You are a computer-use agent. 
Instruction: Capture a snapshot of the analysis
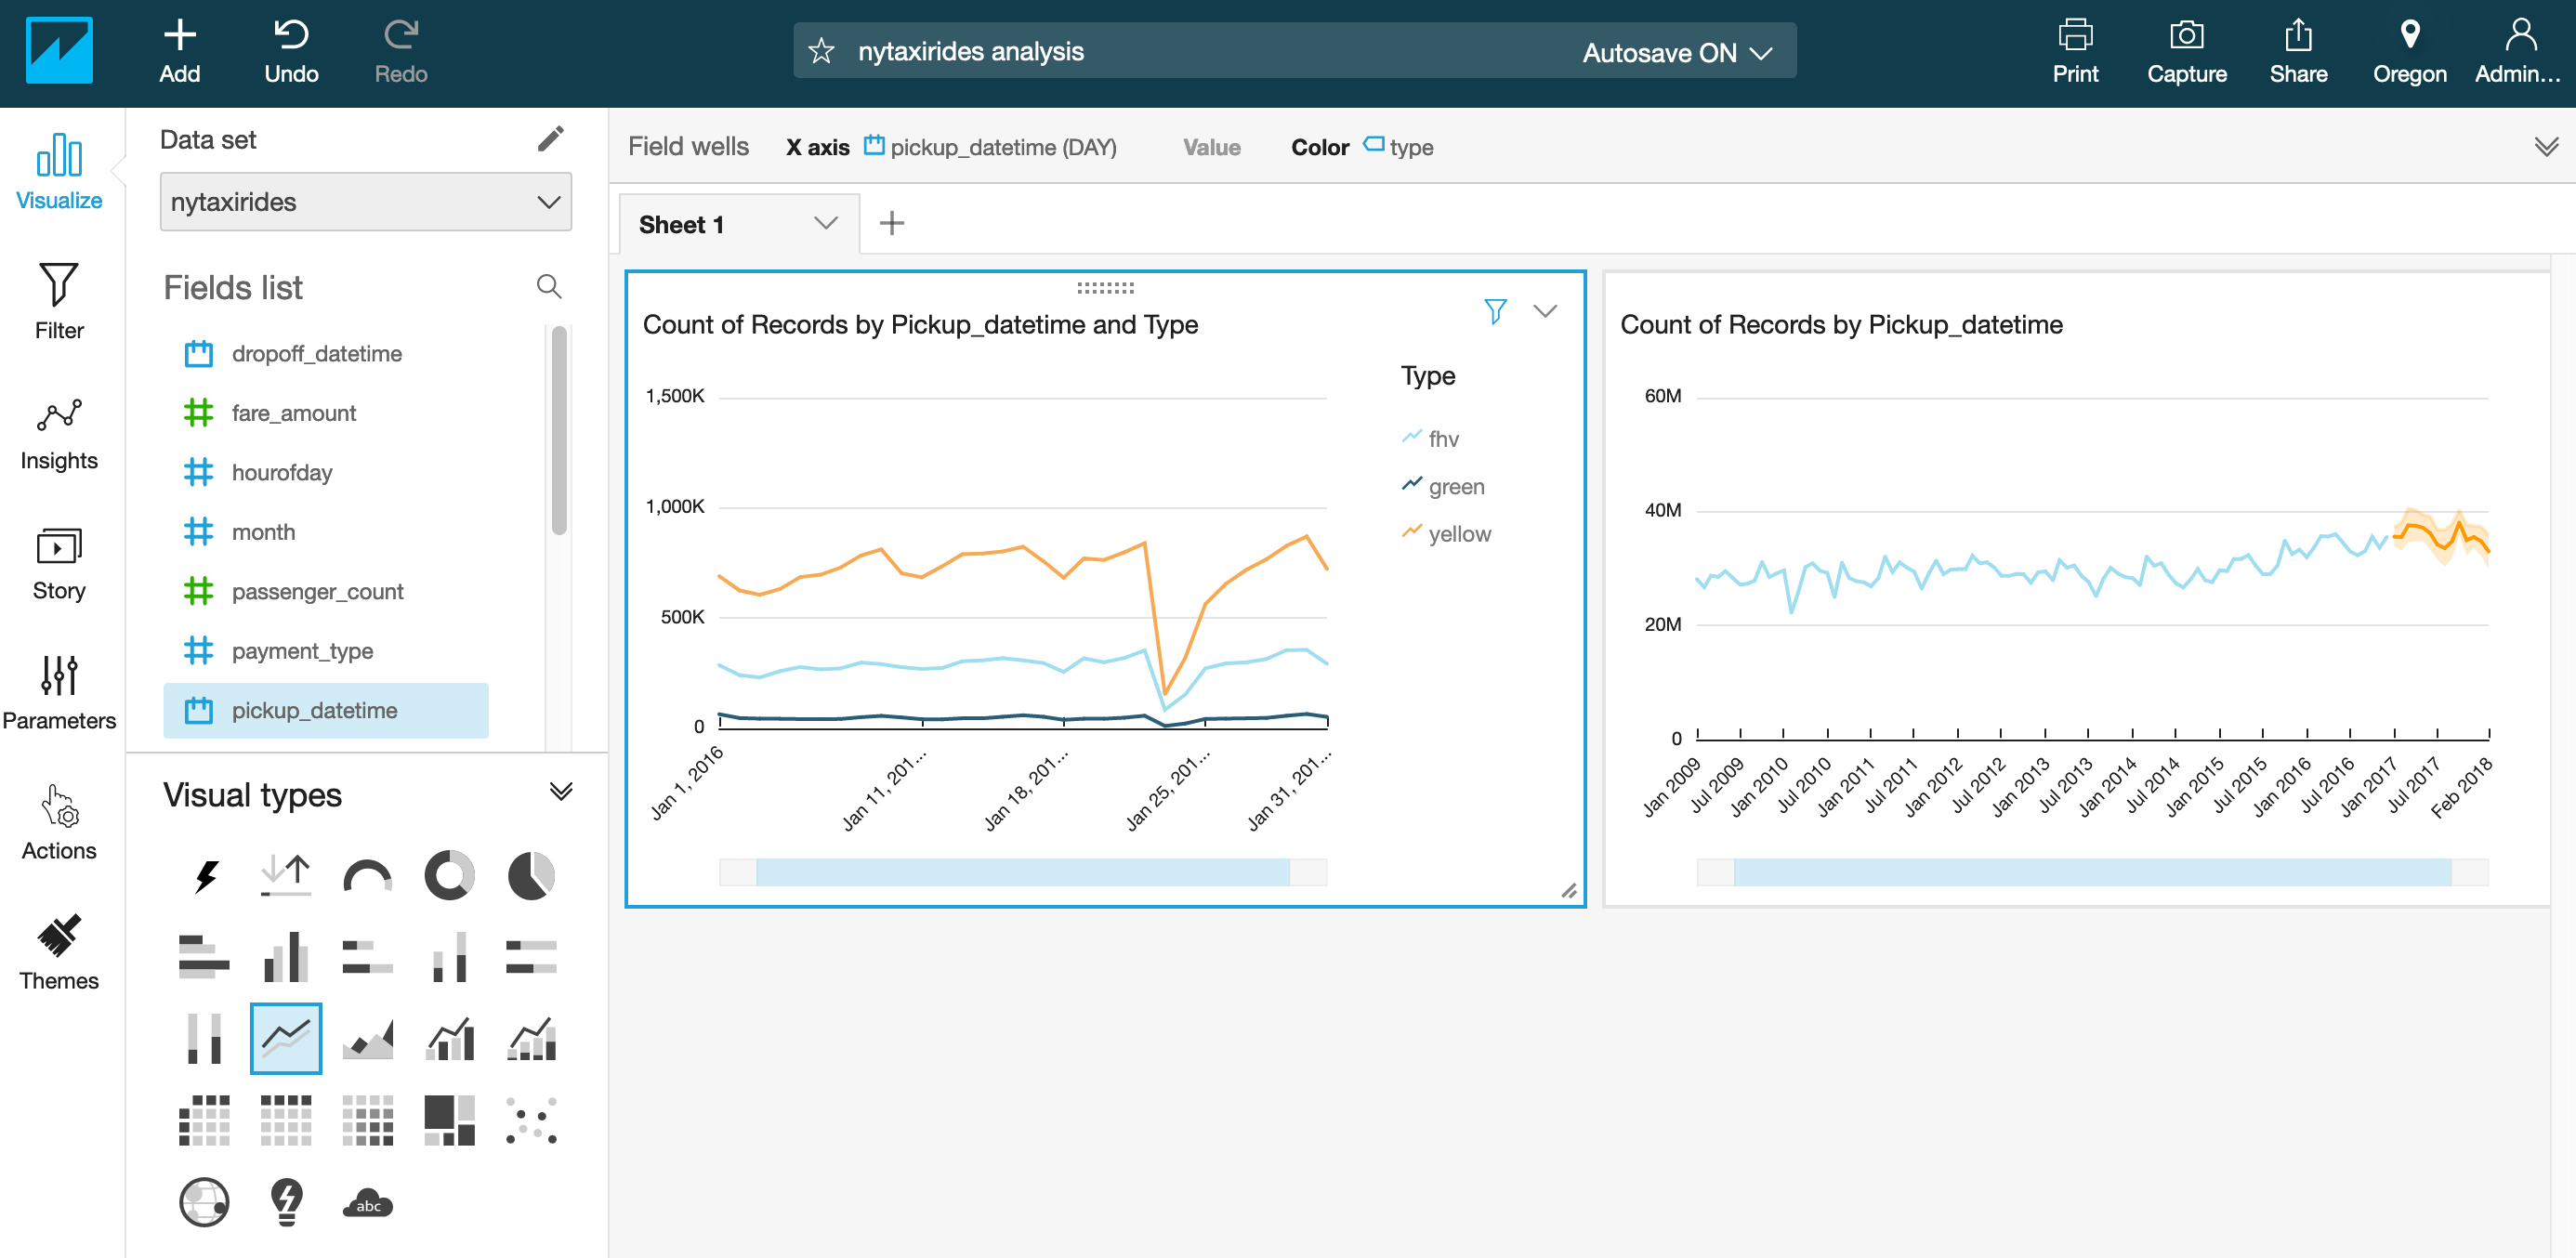point(2186,52)
